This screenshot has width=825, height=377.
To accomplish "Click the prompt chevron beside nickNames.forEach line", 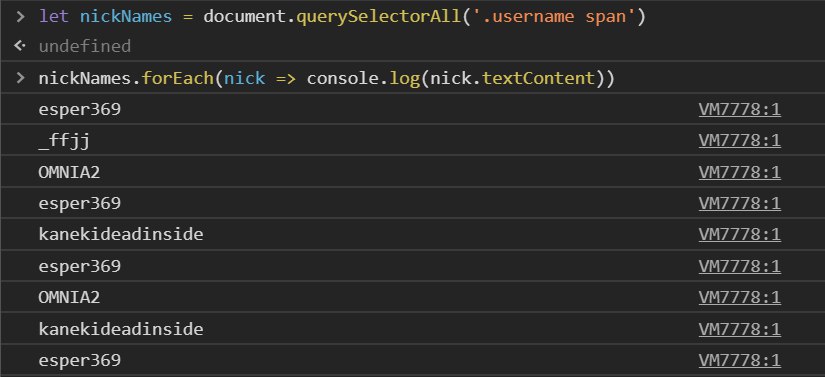I will 20,78.
